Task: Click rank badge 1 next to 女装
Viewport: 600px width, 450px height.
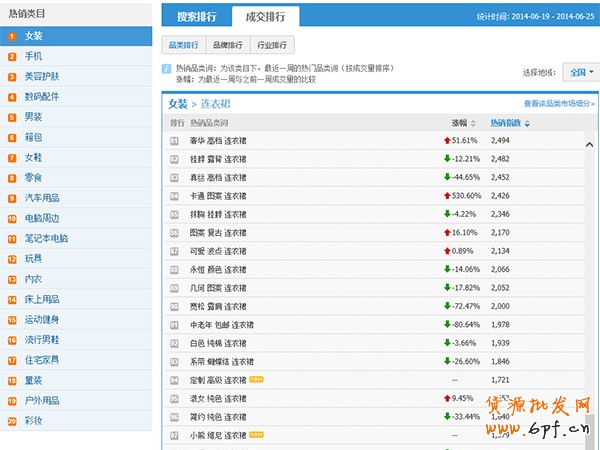Action: coord(12,37)
